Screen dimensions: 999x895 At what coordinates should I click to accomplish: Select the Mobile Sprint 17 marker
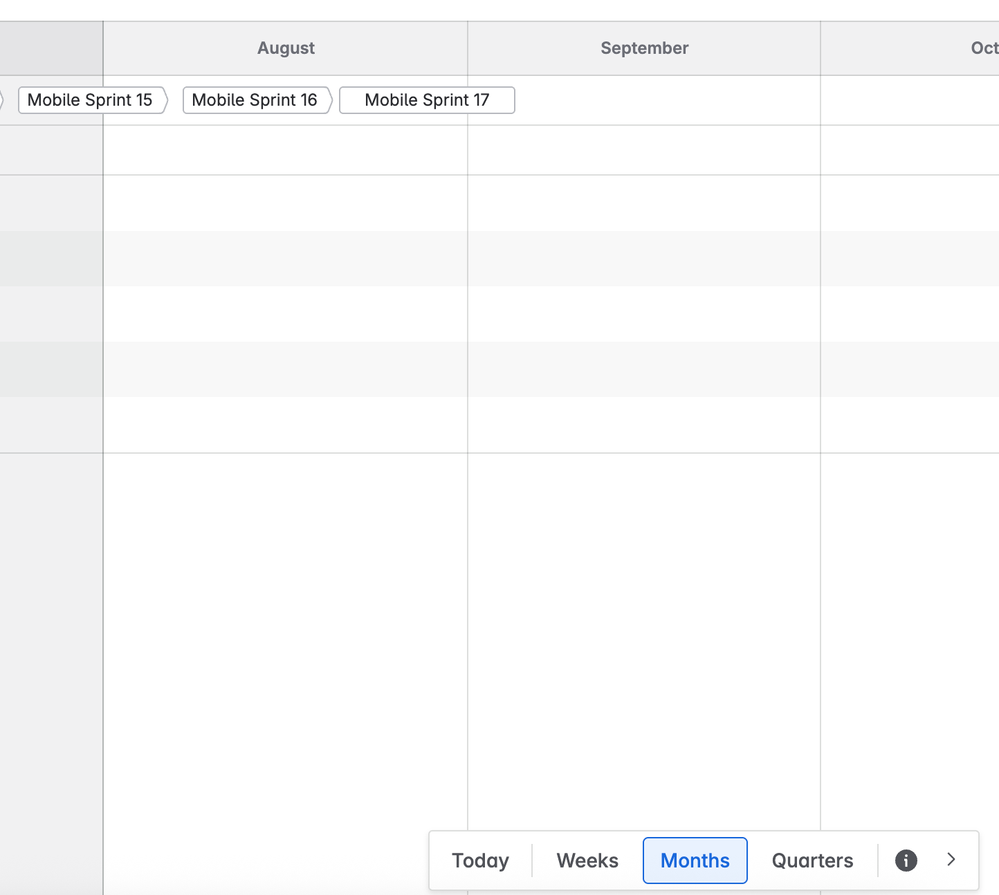pos(427,100)
